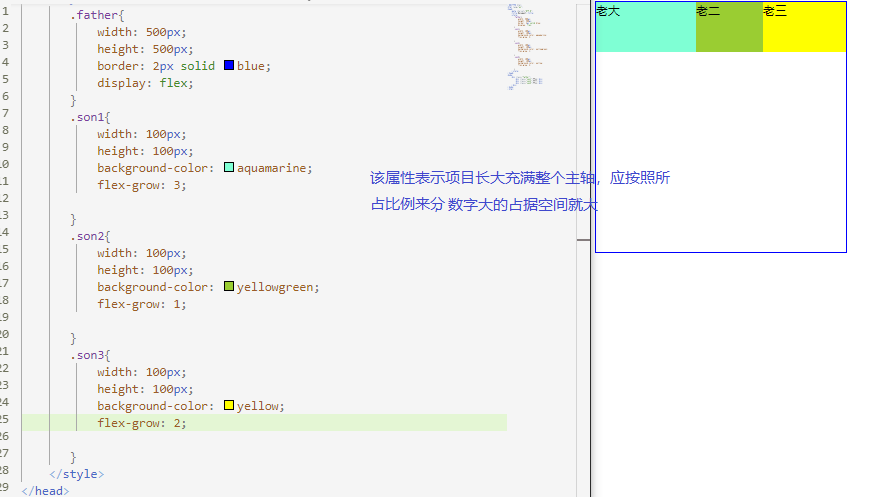This screenshot has height=497, width=877.
Task: Click the .son3 selector text
Action: click(87, 355)
